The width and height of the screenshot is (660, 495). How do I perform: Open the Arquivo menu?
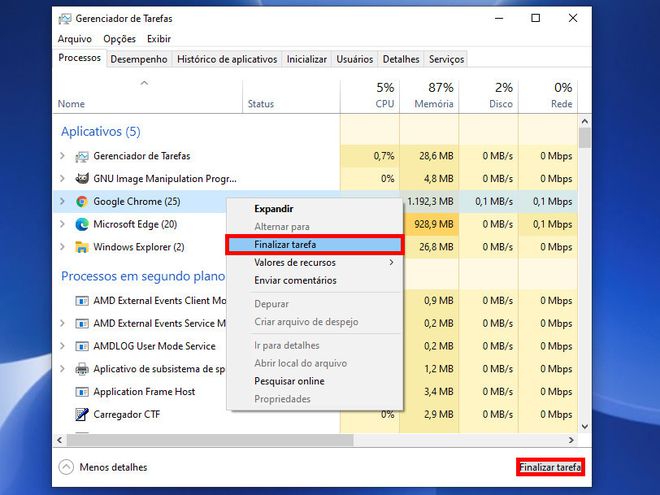[75, 39]
